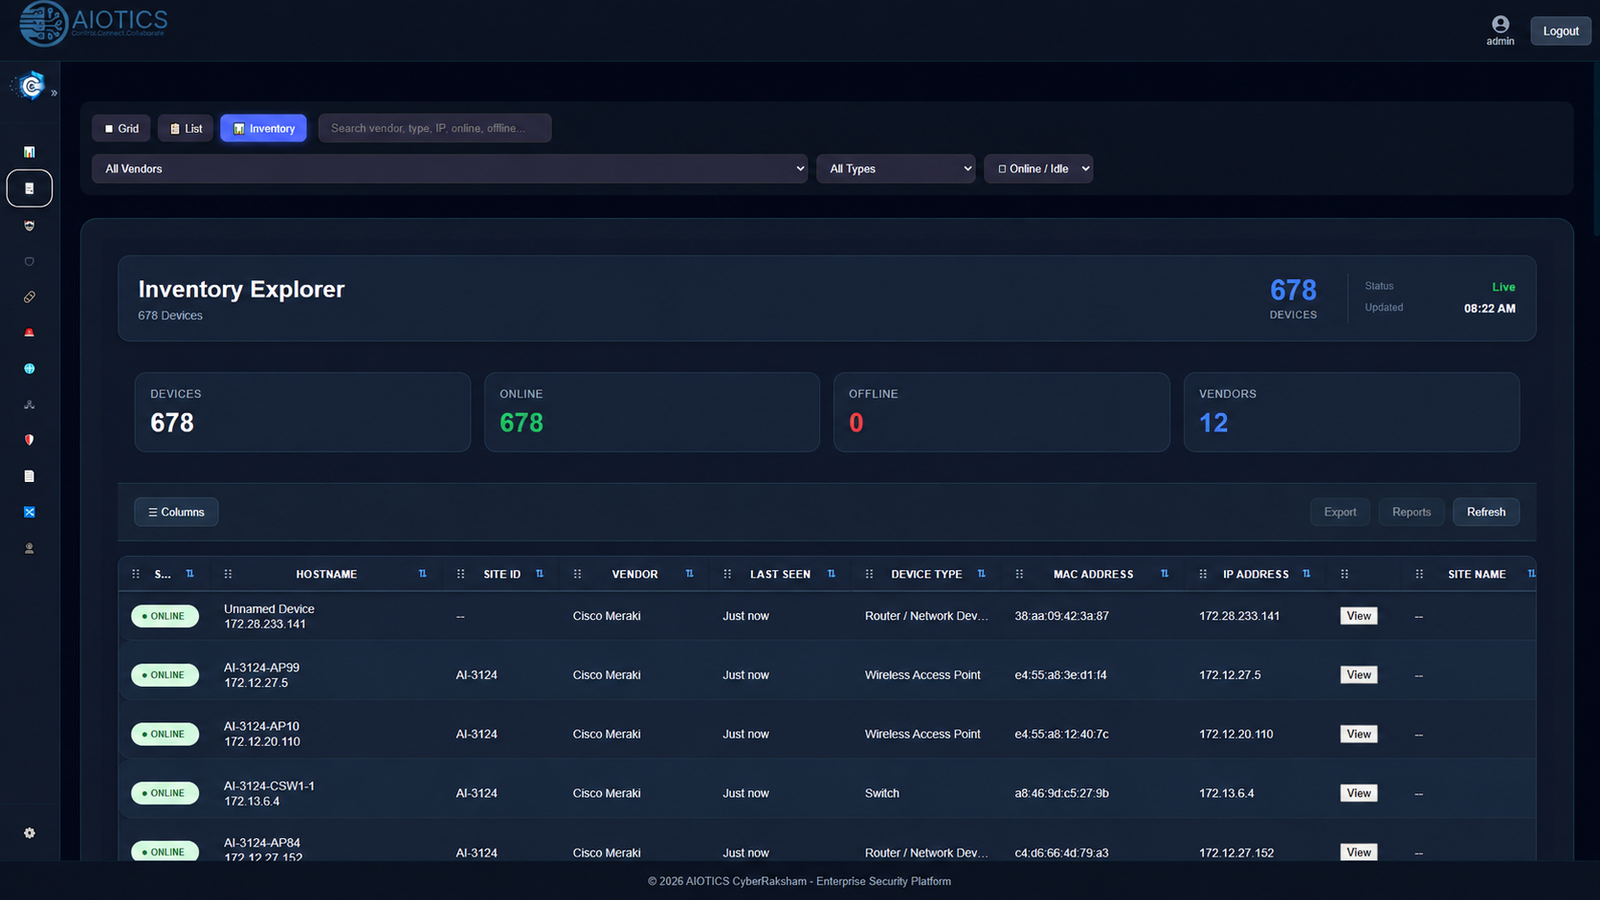Sort by the Last Seen column arrows
1600x900 pixels.
pyautogui.click(x=831, y=574)
